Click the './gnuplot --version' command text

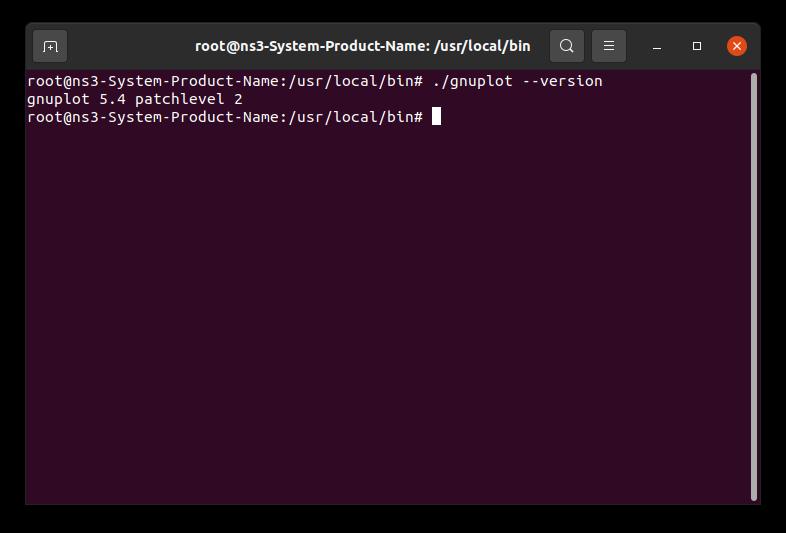click(517, 81)
